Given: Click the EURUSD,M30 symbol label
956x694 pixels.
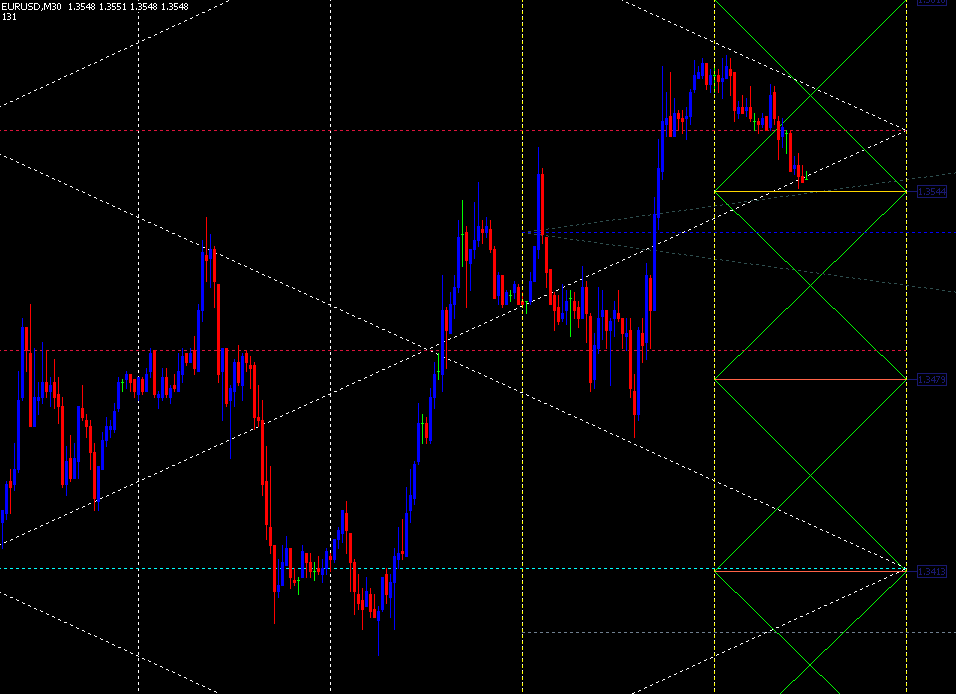Looking at the screenshot, I should click(x=32, y=7).
